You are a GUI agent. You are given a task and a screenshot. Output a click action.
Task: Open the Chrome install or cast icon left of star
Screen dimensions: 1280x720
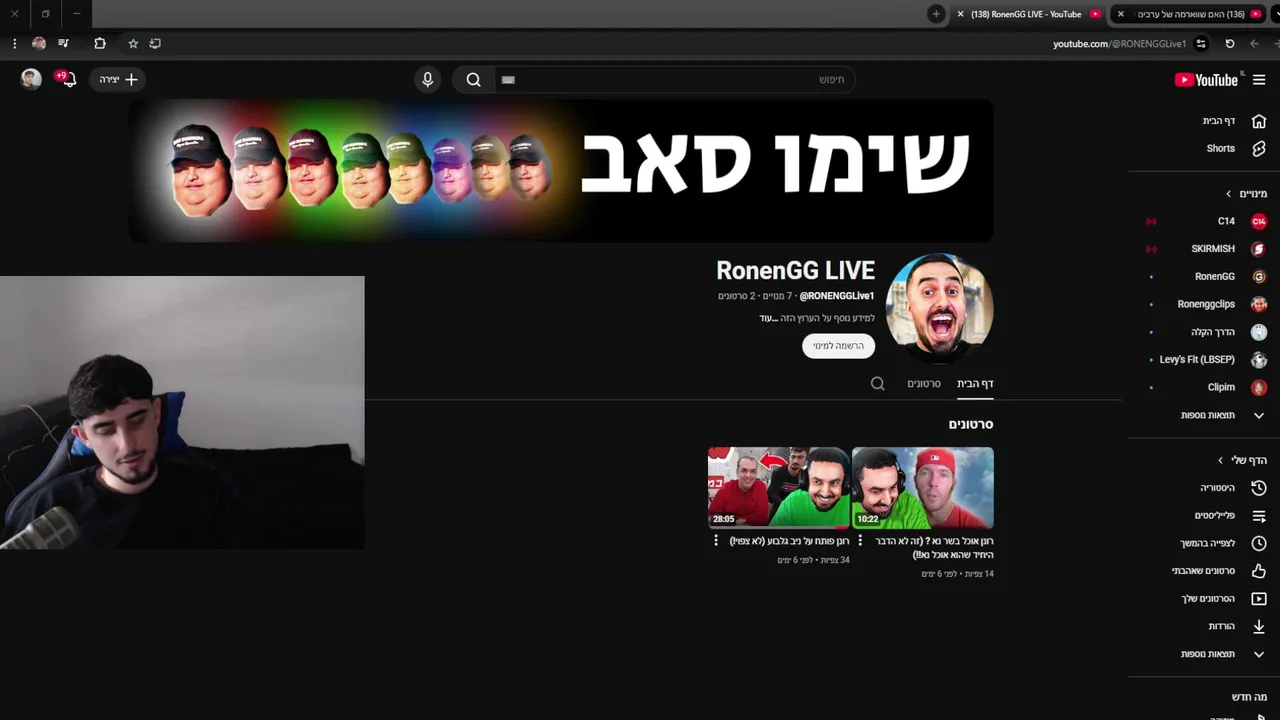click(x=155, y=43)
